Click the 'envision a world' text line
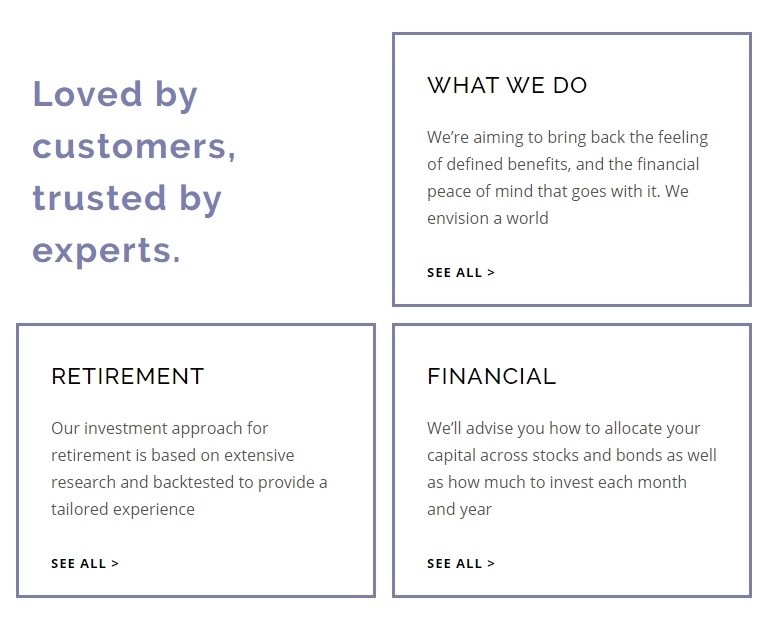The image size is (768, 630). click(487, 218)
